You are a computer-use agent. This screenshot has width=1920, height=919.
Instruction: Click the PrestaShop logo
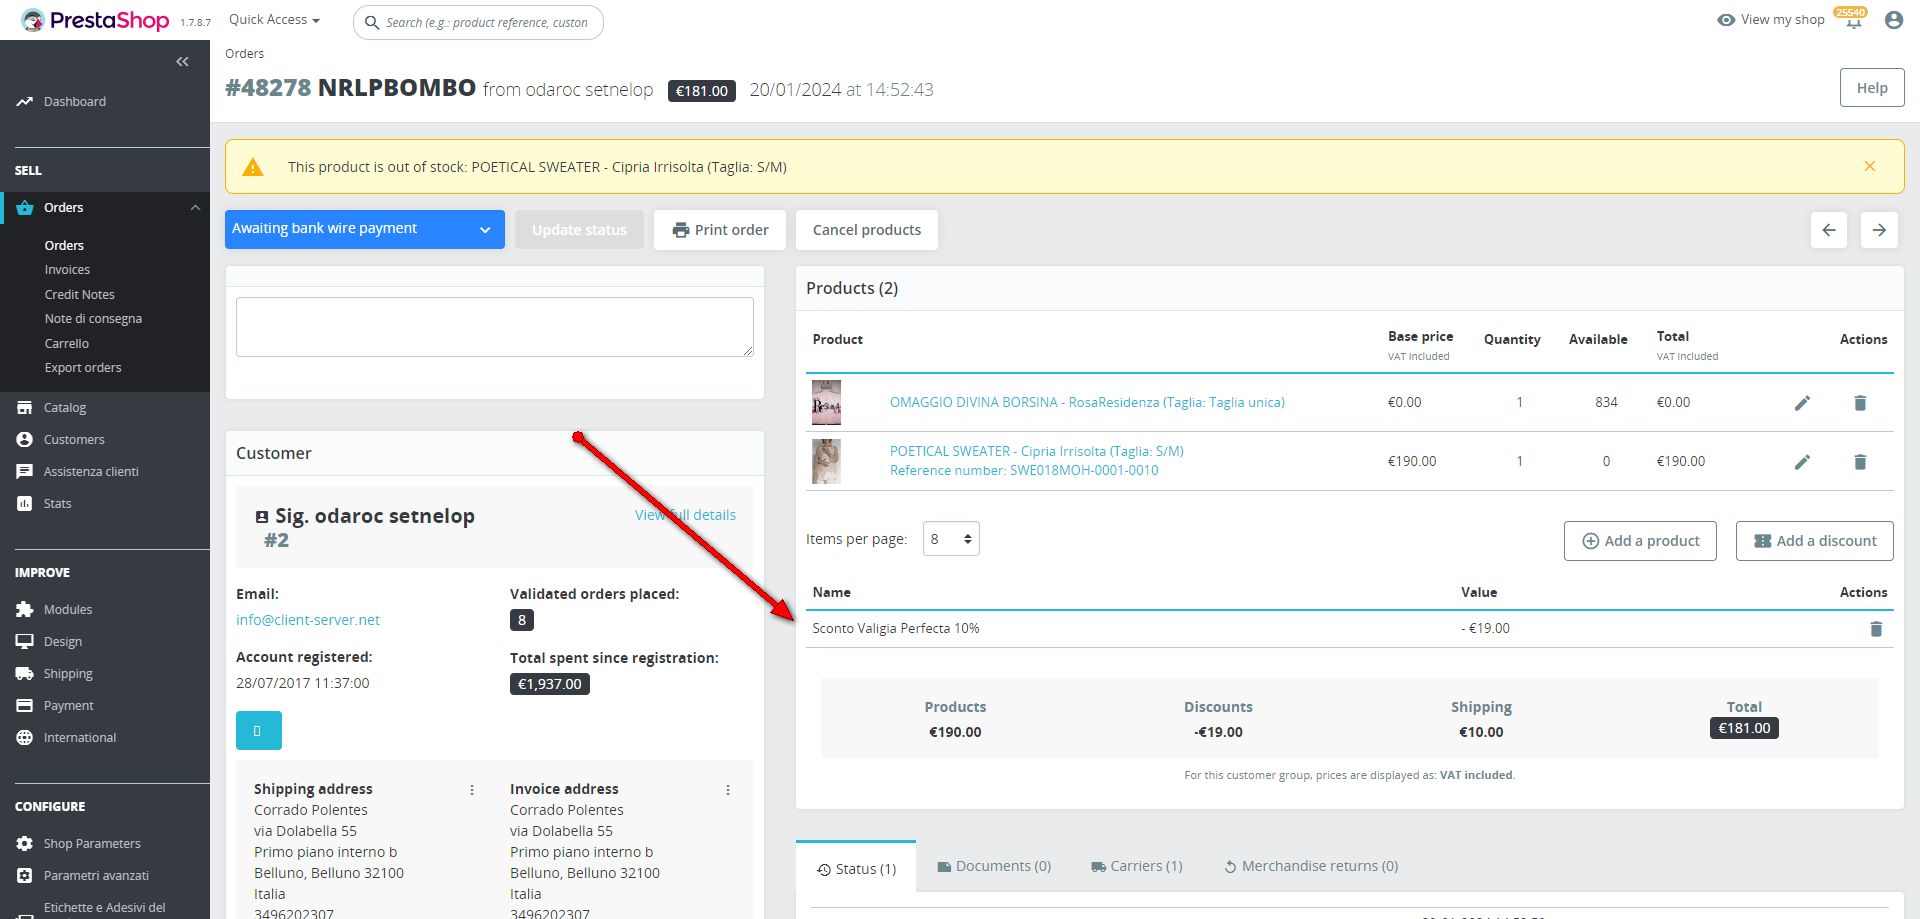click(95, 20)
